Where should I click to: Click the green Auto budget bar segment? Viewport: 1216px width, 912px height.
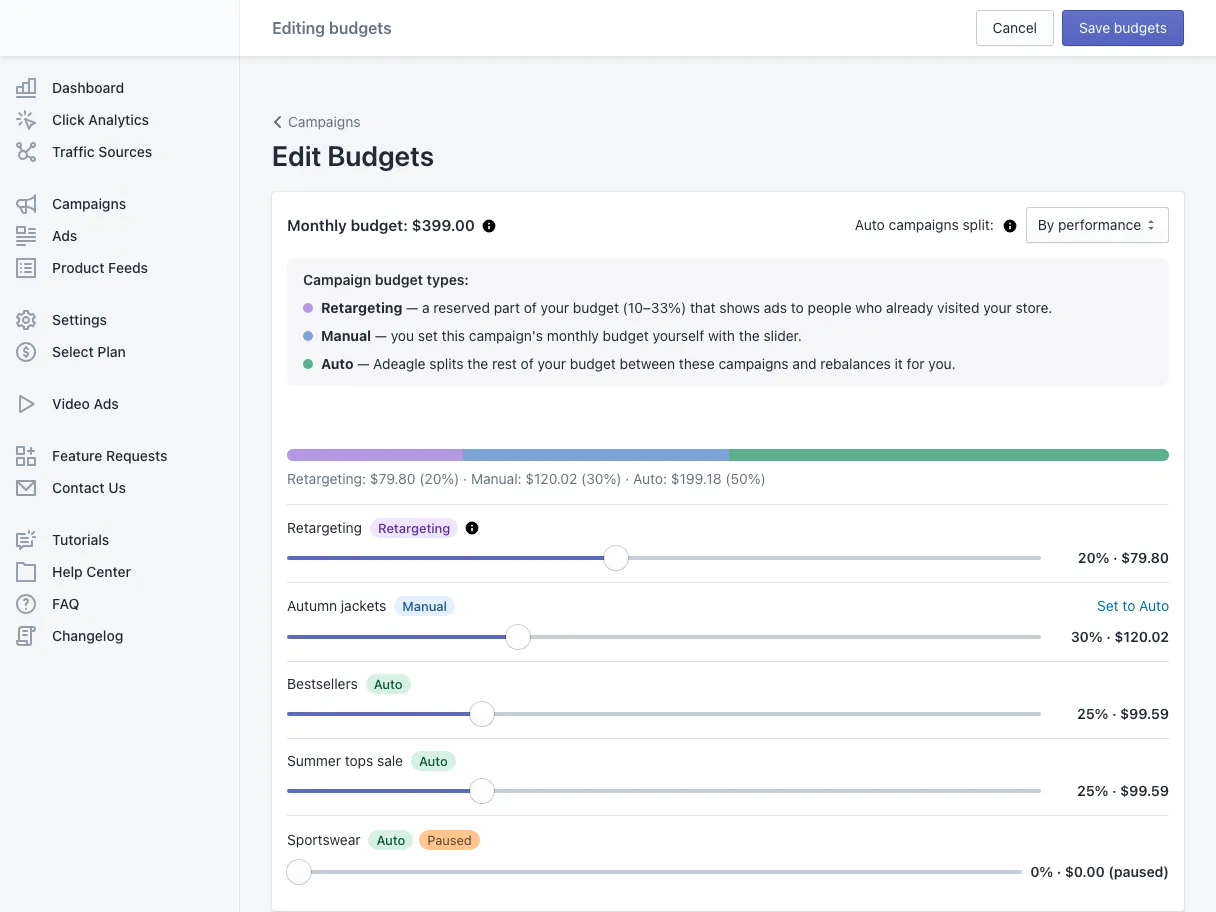tap(949, 455)
